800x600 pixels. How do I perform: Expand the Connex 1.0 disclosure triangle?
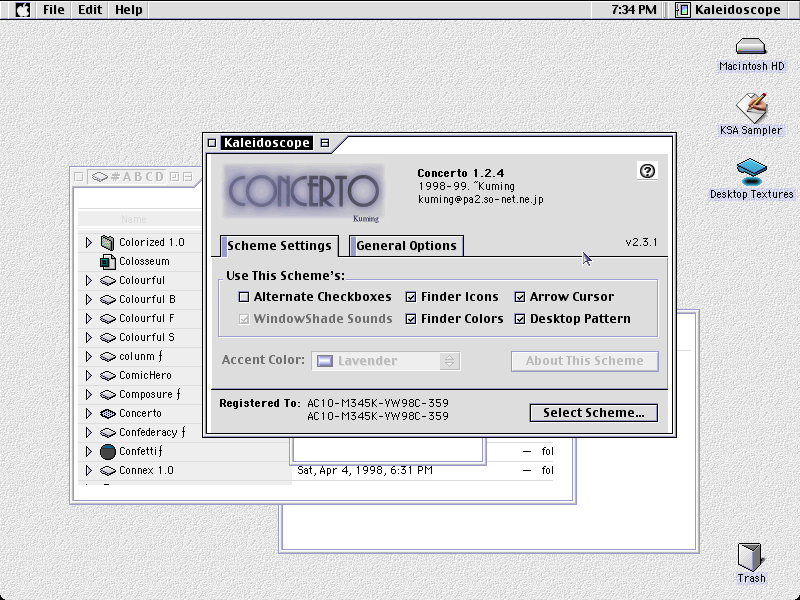(x=89, y=470)
